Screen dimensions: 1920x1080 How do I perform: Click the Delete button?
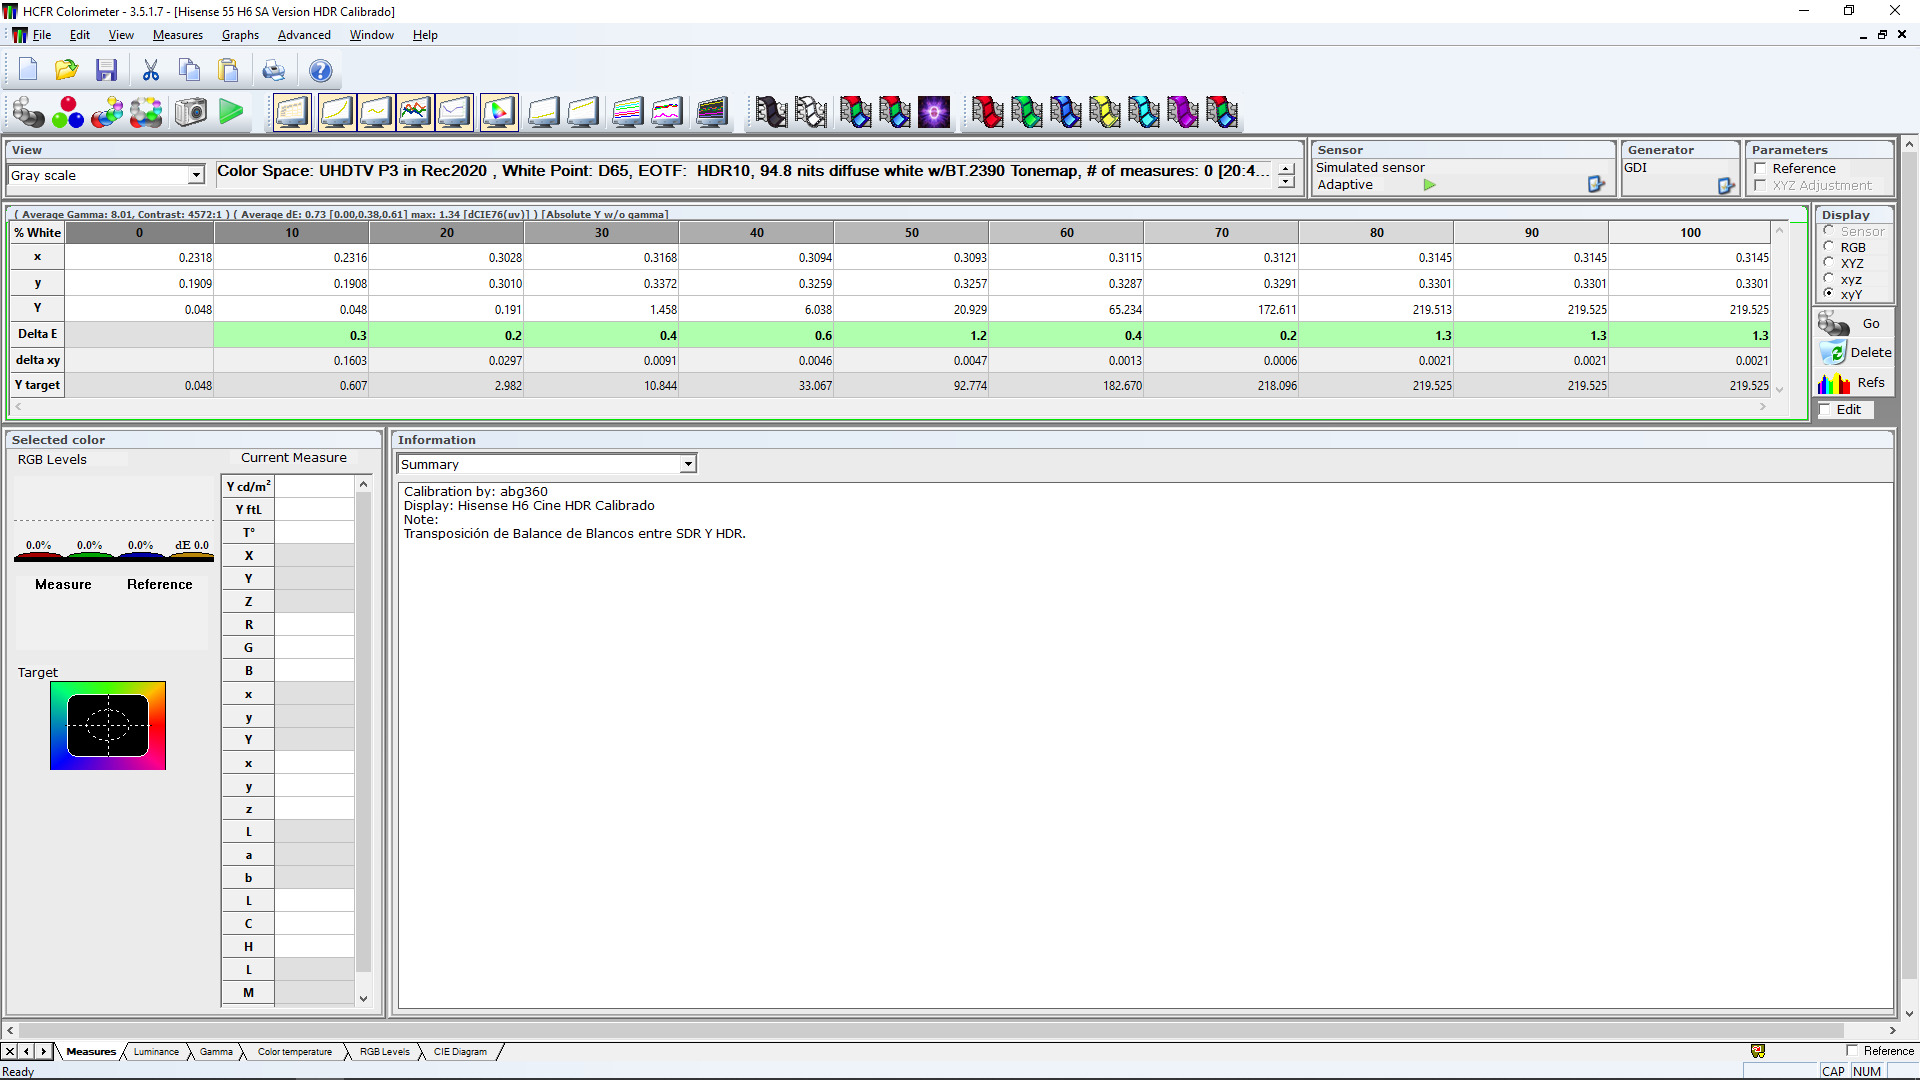click(x=1855, y=352)
